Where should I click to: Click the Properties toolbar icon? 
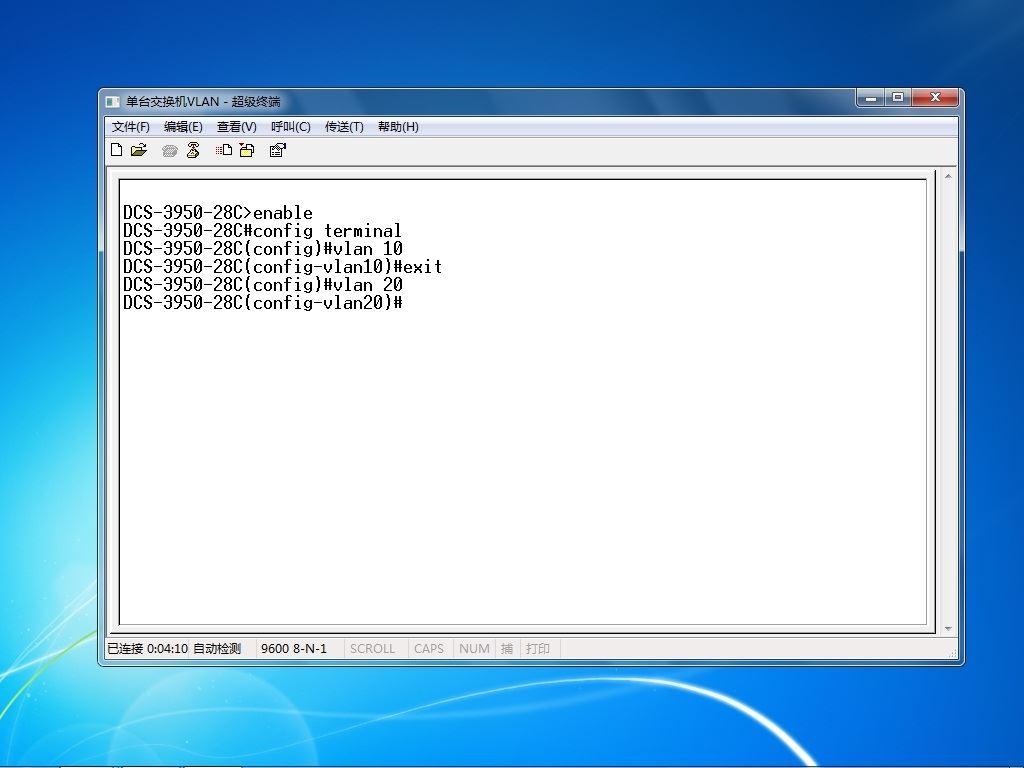pyautogui.click(x=278, y=150)
